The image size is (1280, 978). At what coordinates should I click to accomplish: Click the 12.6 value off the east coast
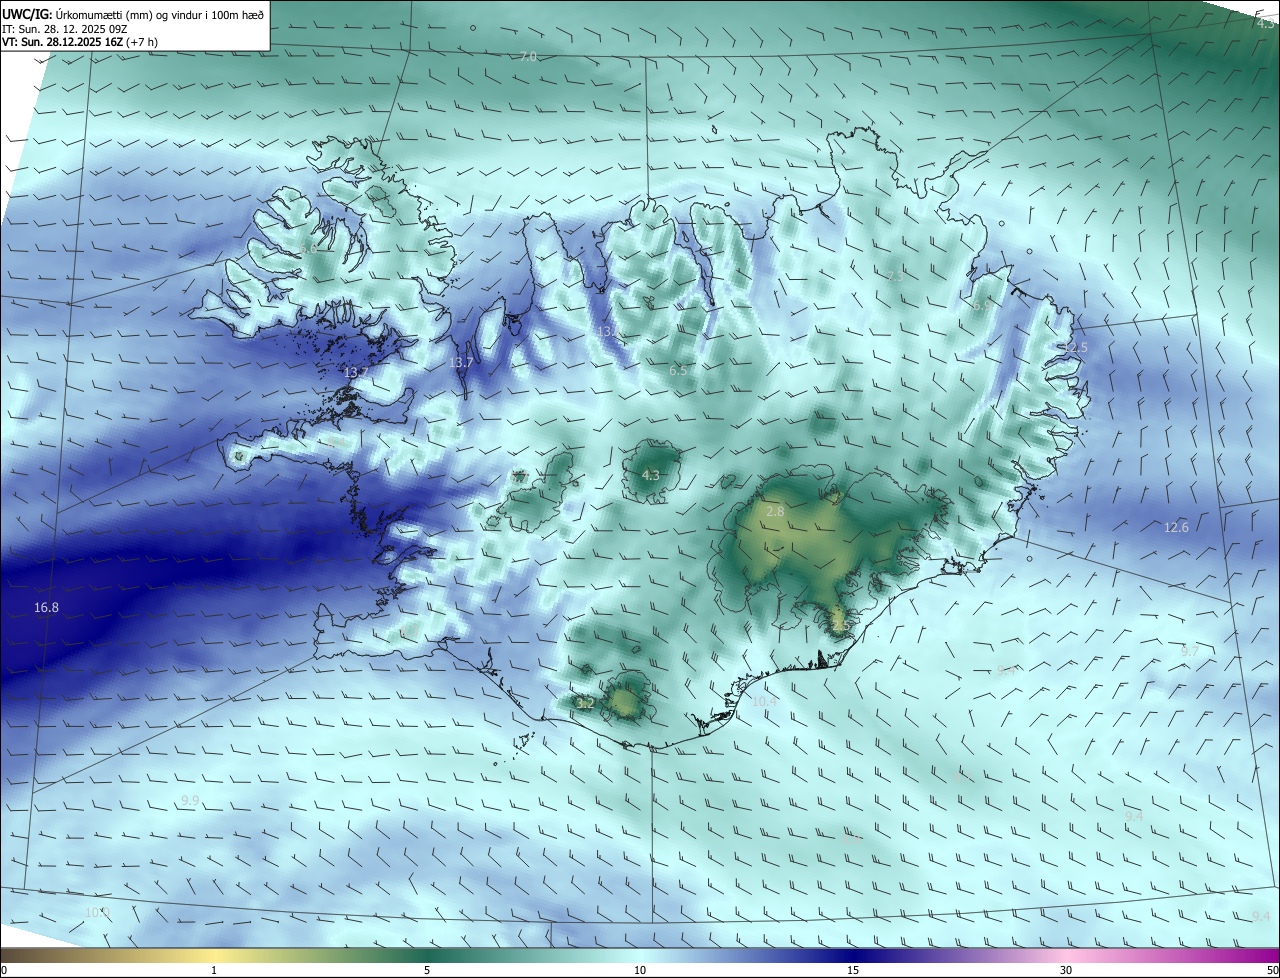point(1176,527)
